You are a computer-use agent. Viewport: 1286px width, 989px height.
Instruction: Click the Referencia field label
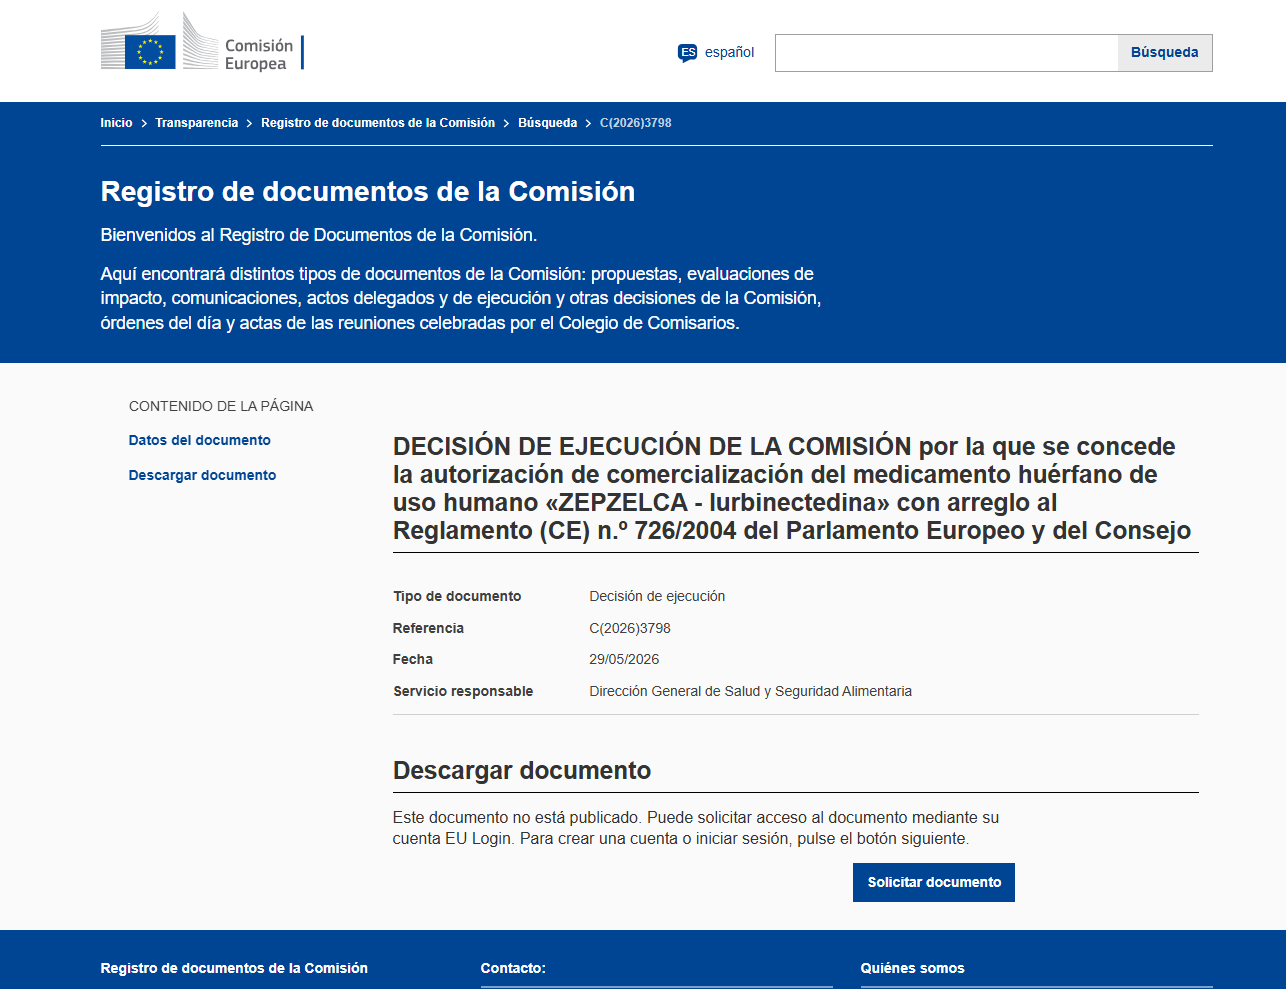coord(428,628)
